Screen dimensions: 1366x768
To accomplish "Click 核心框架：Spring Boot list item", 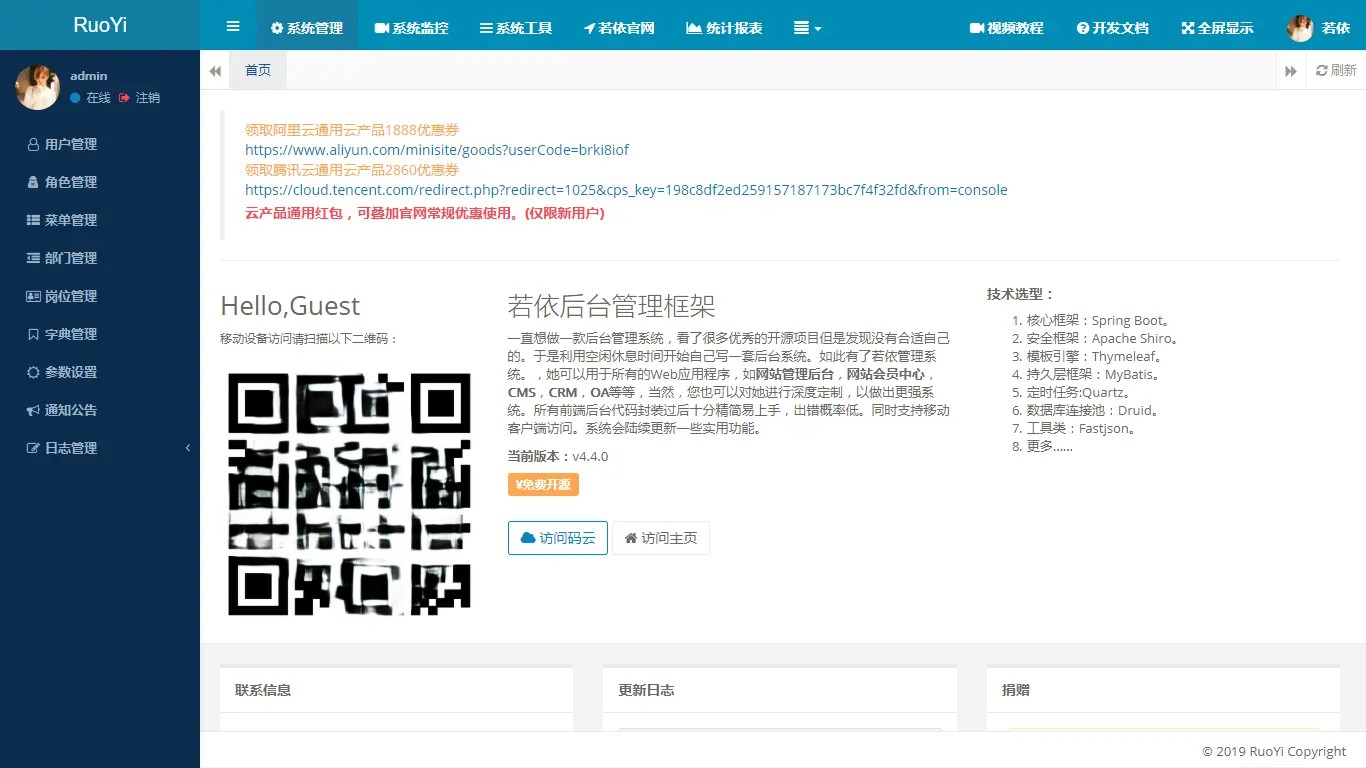I will tap(1099, 321).
